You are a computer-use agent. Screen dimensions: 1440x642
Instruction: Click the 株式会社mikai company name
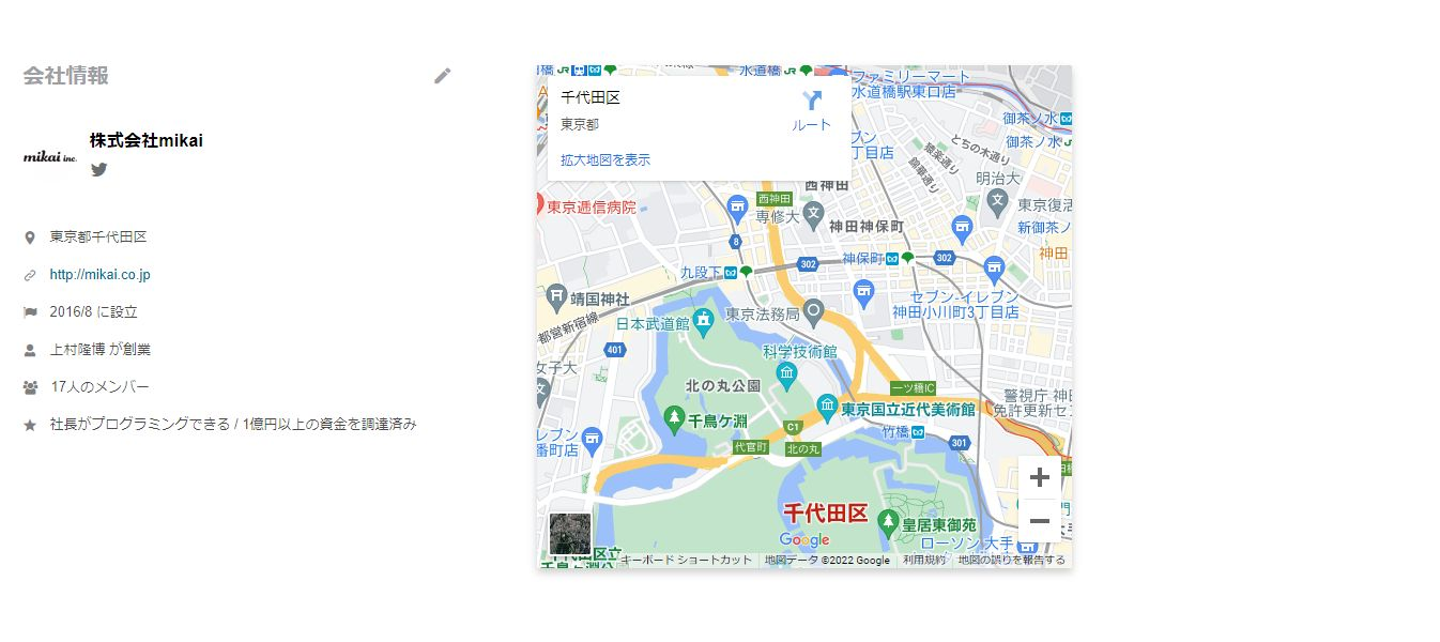[x=146, y=141]
